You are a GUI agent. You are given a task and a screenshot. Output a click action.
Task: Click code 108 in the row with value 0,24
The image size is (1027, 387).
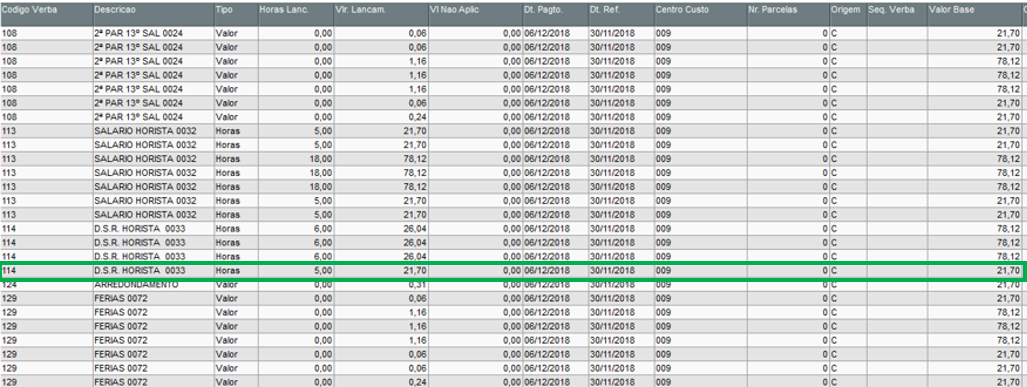coord(9,117)
